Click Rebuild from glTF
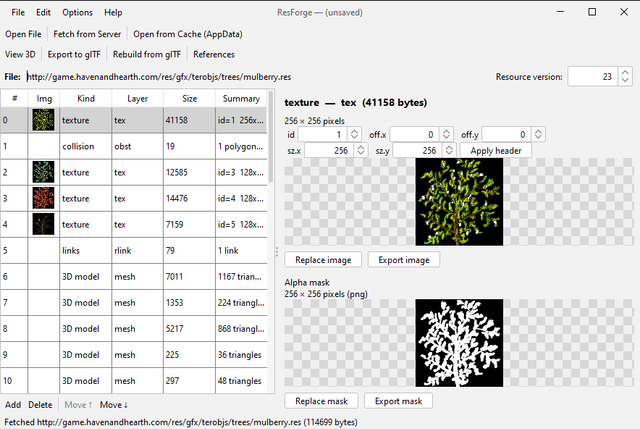640x429 pixels. point(147,54)
